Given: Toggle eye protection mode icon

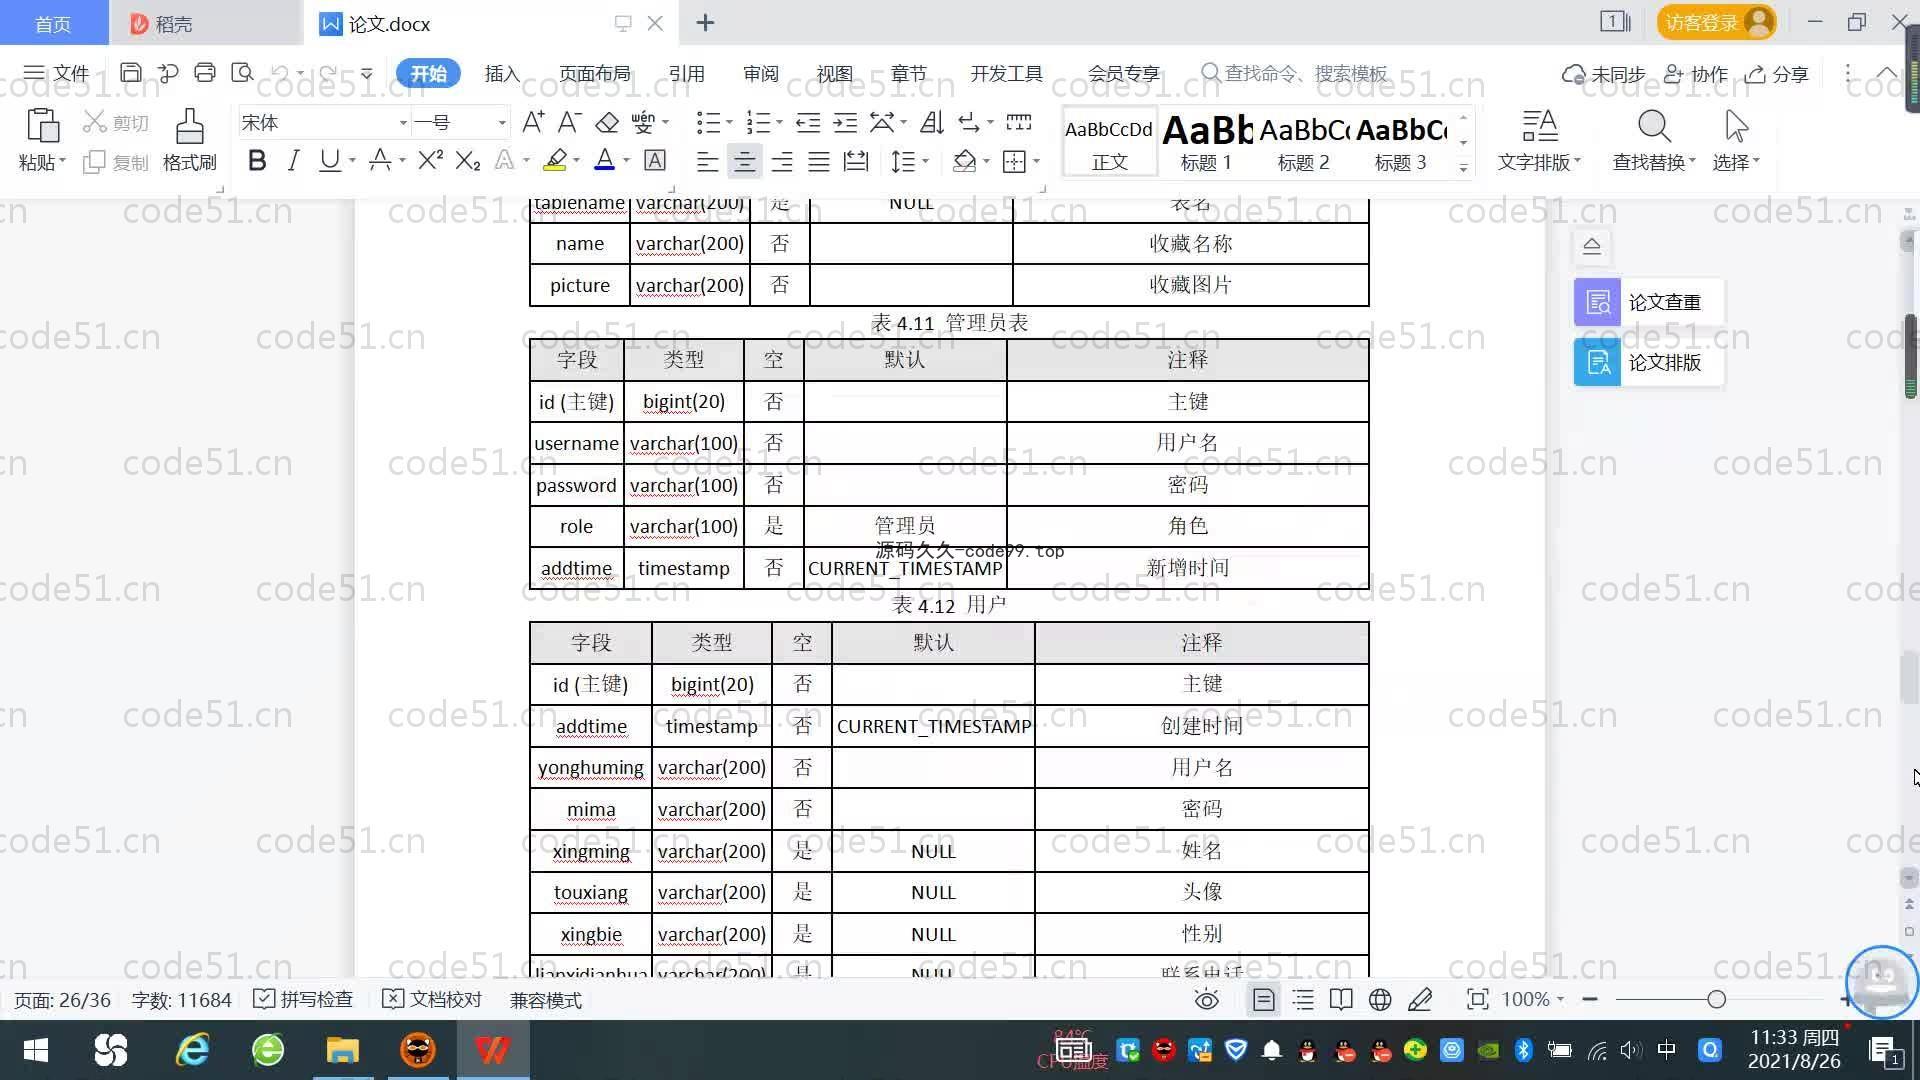Looking at the screenshot, I should pyautogui.click(x=1207, y=1000).
